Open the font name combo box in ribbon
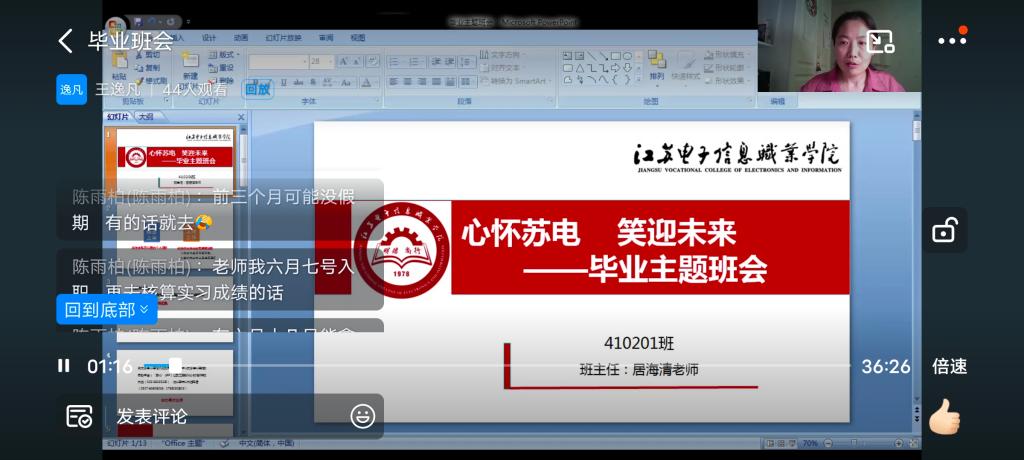Screen dimensions: 1024x460 point(279,61)
